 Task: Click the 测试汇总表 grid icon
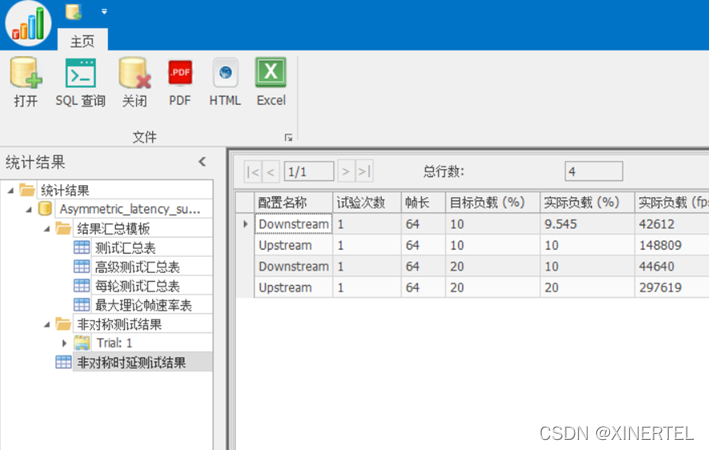81,247
